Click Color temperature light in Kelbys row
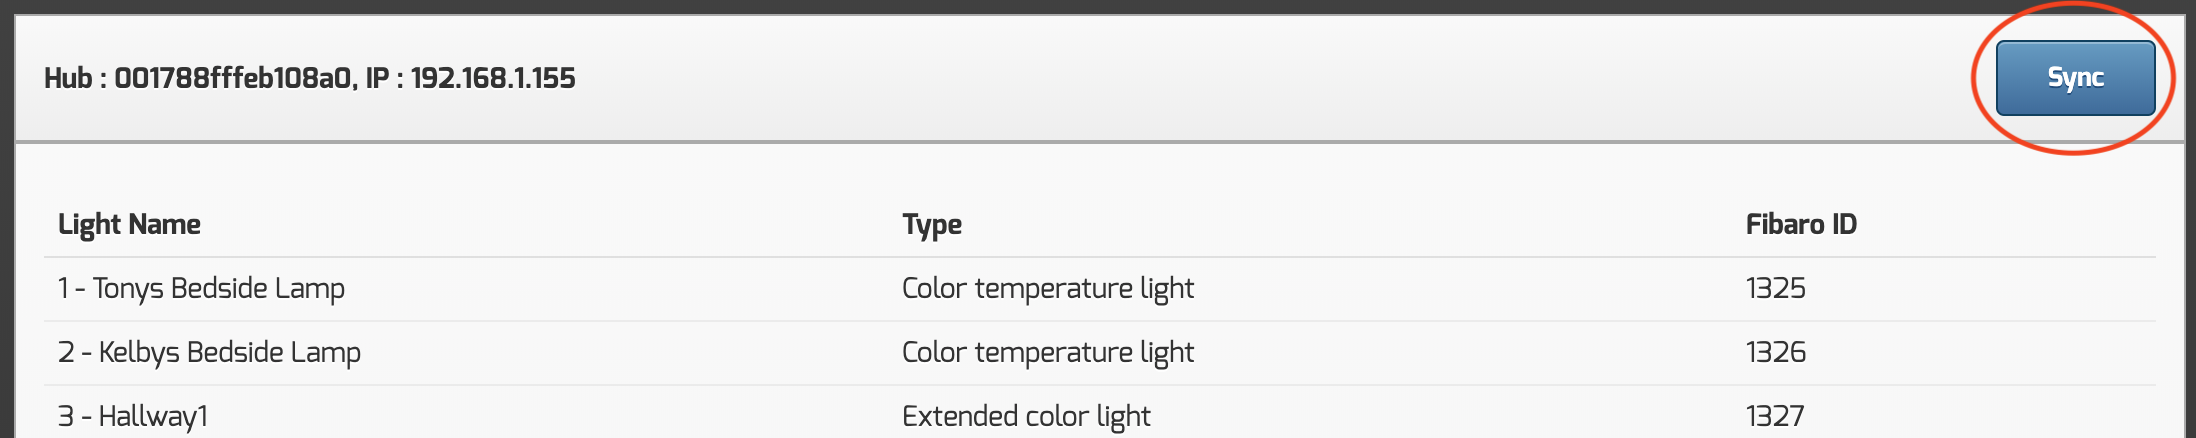Viewport: 2196px width, 438px height. 1048,353
